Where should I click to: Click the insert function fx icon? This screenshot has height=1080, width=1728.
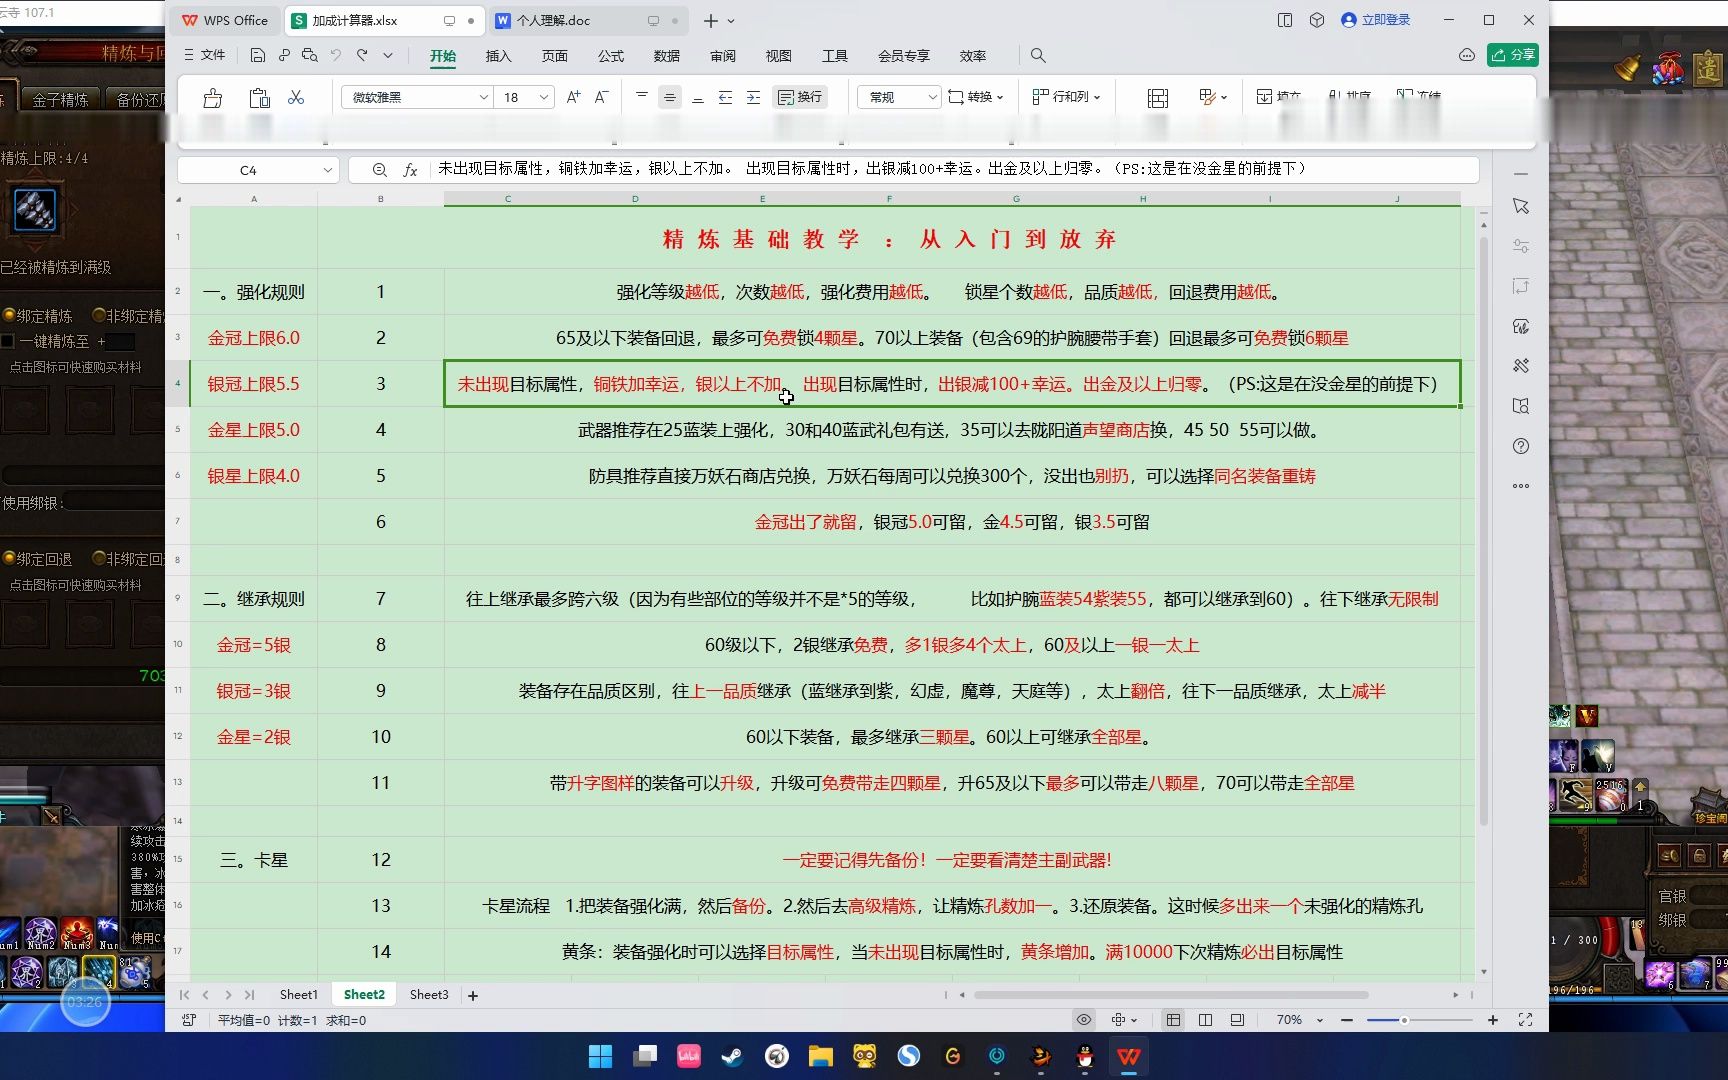(410, 170)
